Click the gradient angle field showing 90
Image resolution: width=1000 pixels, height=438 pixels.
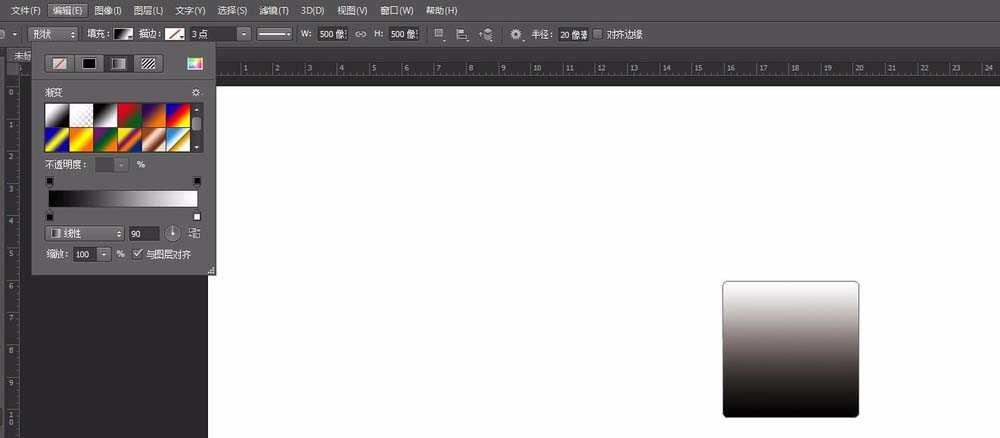(142, 232)
